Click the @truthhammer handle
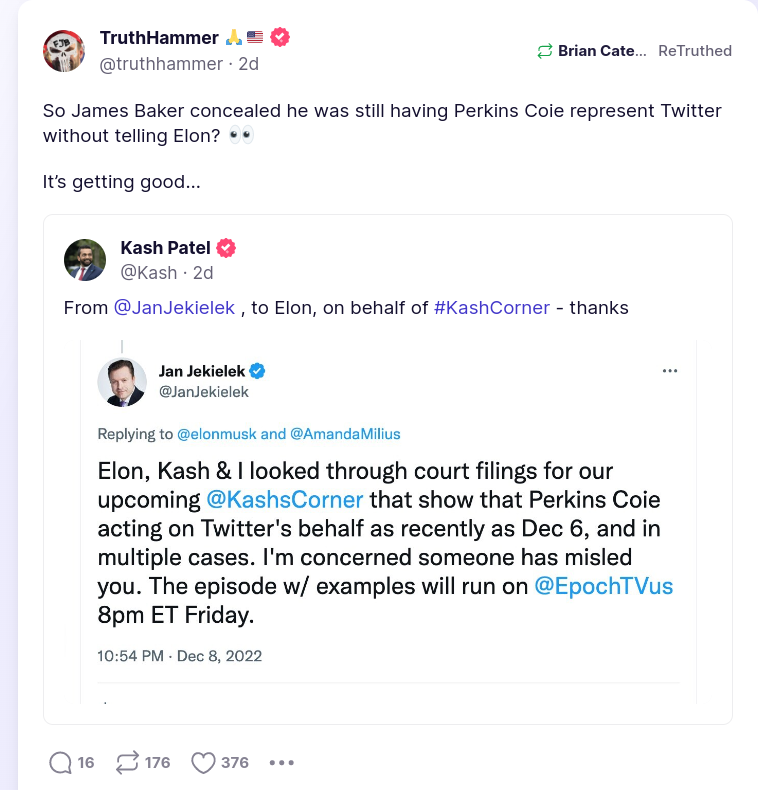 [x=161, y=64]
